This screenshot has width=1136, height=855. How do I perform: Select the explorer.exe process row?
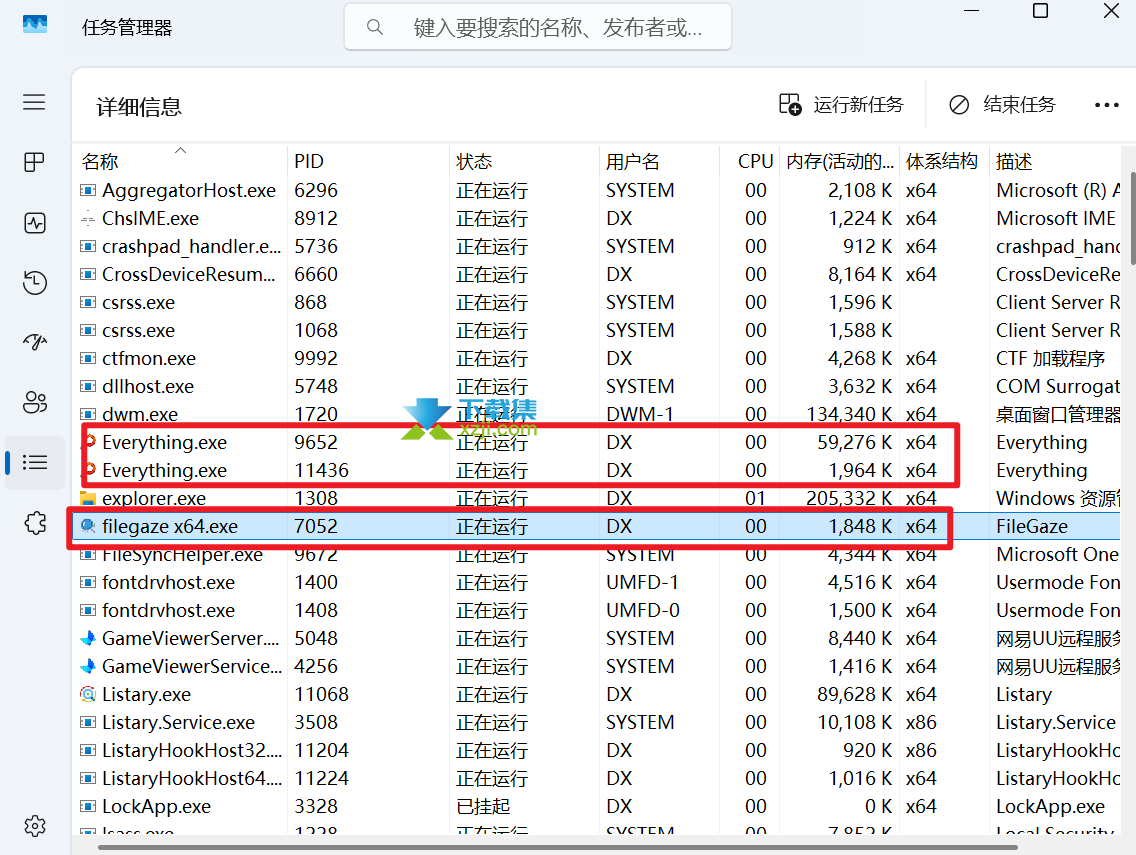coord(596,499)
